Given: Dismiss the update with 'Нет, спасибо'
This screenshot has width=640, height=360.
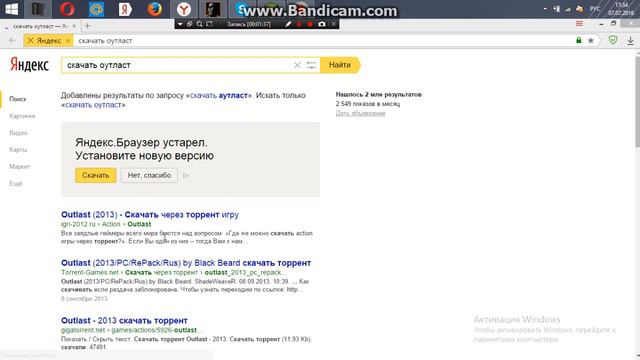Looking at the screenshot, I should [149, 175].
